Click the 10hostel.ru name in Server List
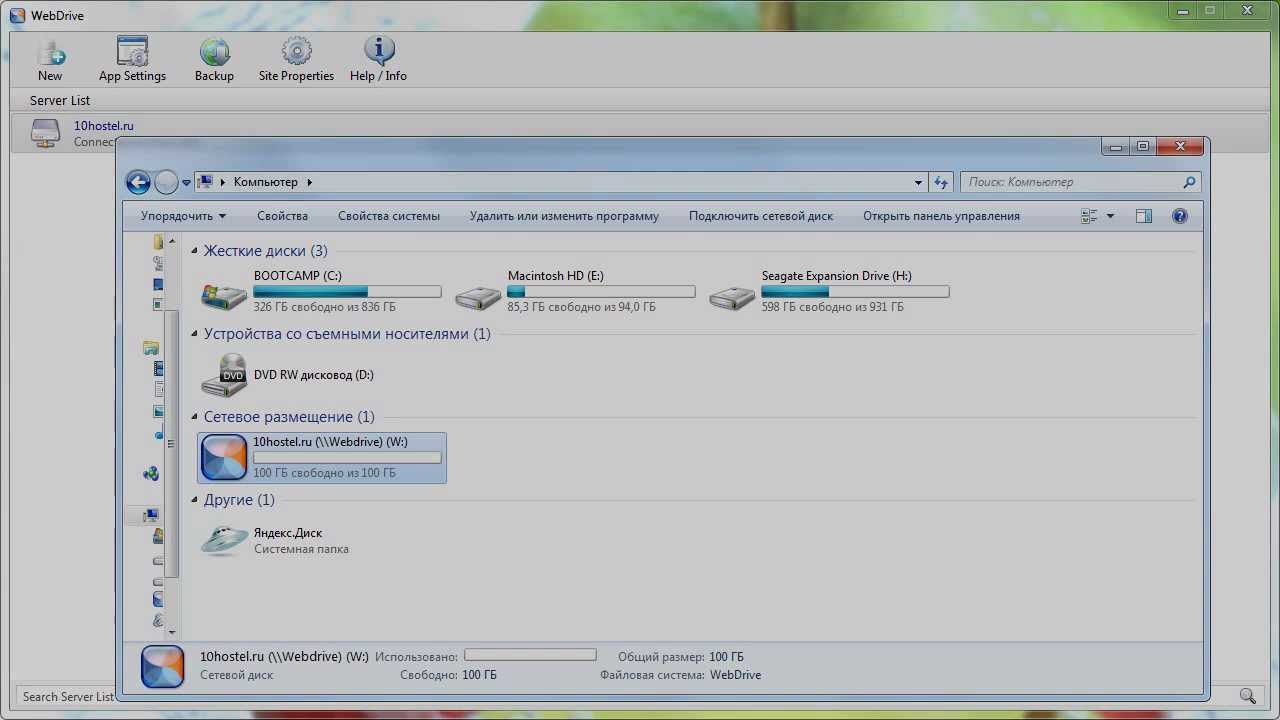The height and width of the screenshot is (720, 1280). [x=104, y=126]
